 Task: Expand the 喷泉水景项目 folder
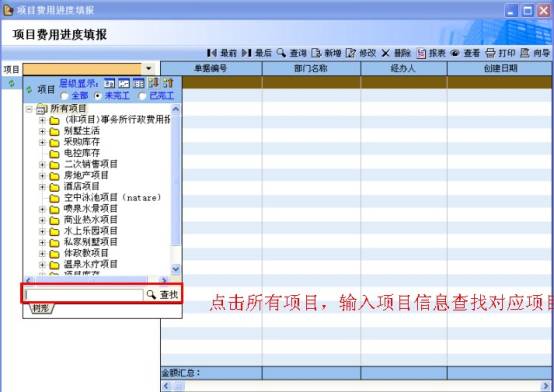point(42,209)
